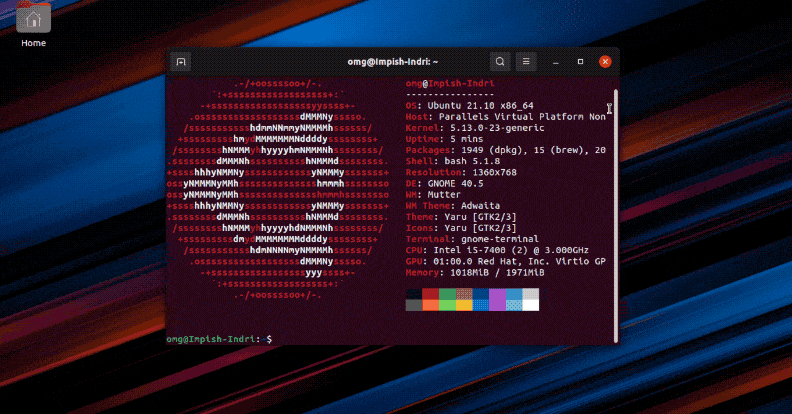Click the DE: GNOME 40.5 line
Image resolution: width=792 pixels, height=414 pixels.
click(x=444, y=183)
